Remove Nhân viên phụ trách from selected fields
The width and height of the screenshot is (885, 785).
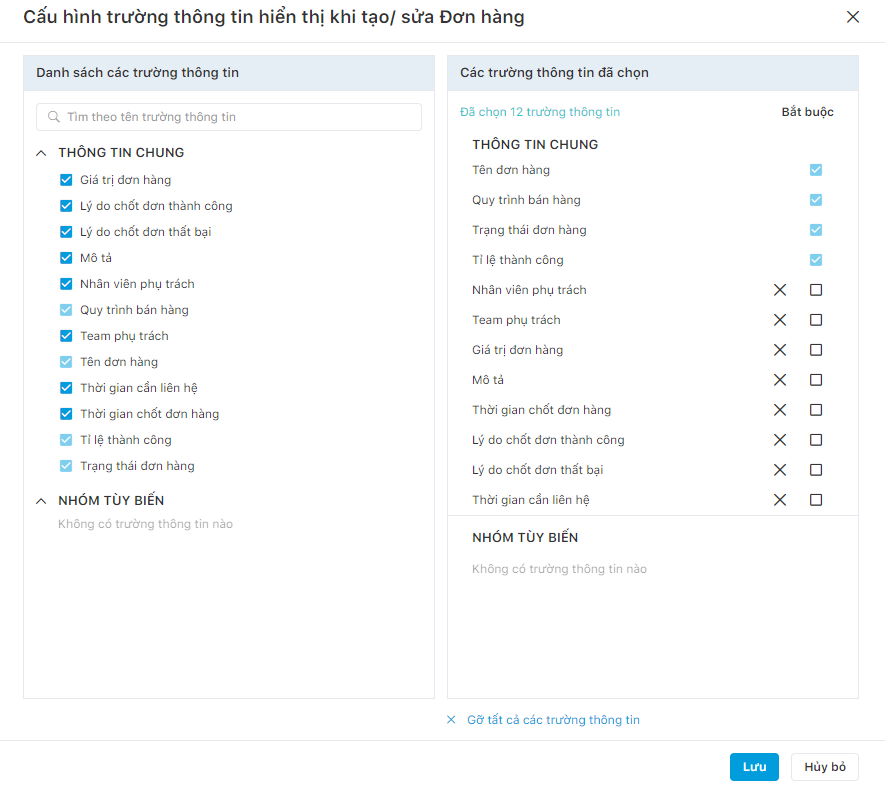[779, 290]
